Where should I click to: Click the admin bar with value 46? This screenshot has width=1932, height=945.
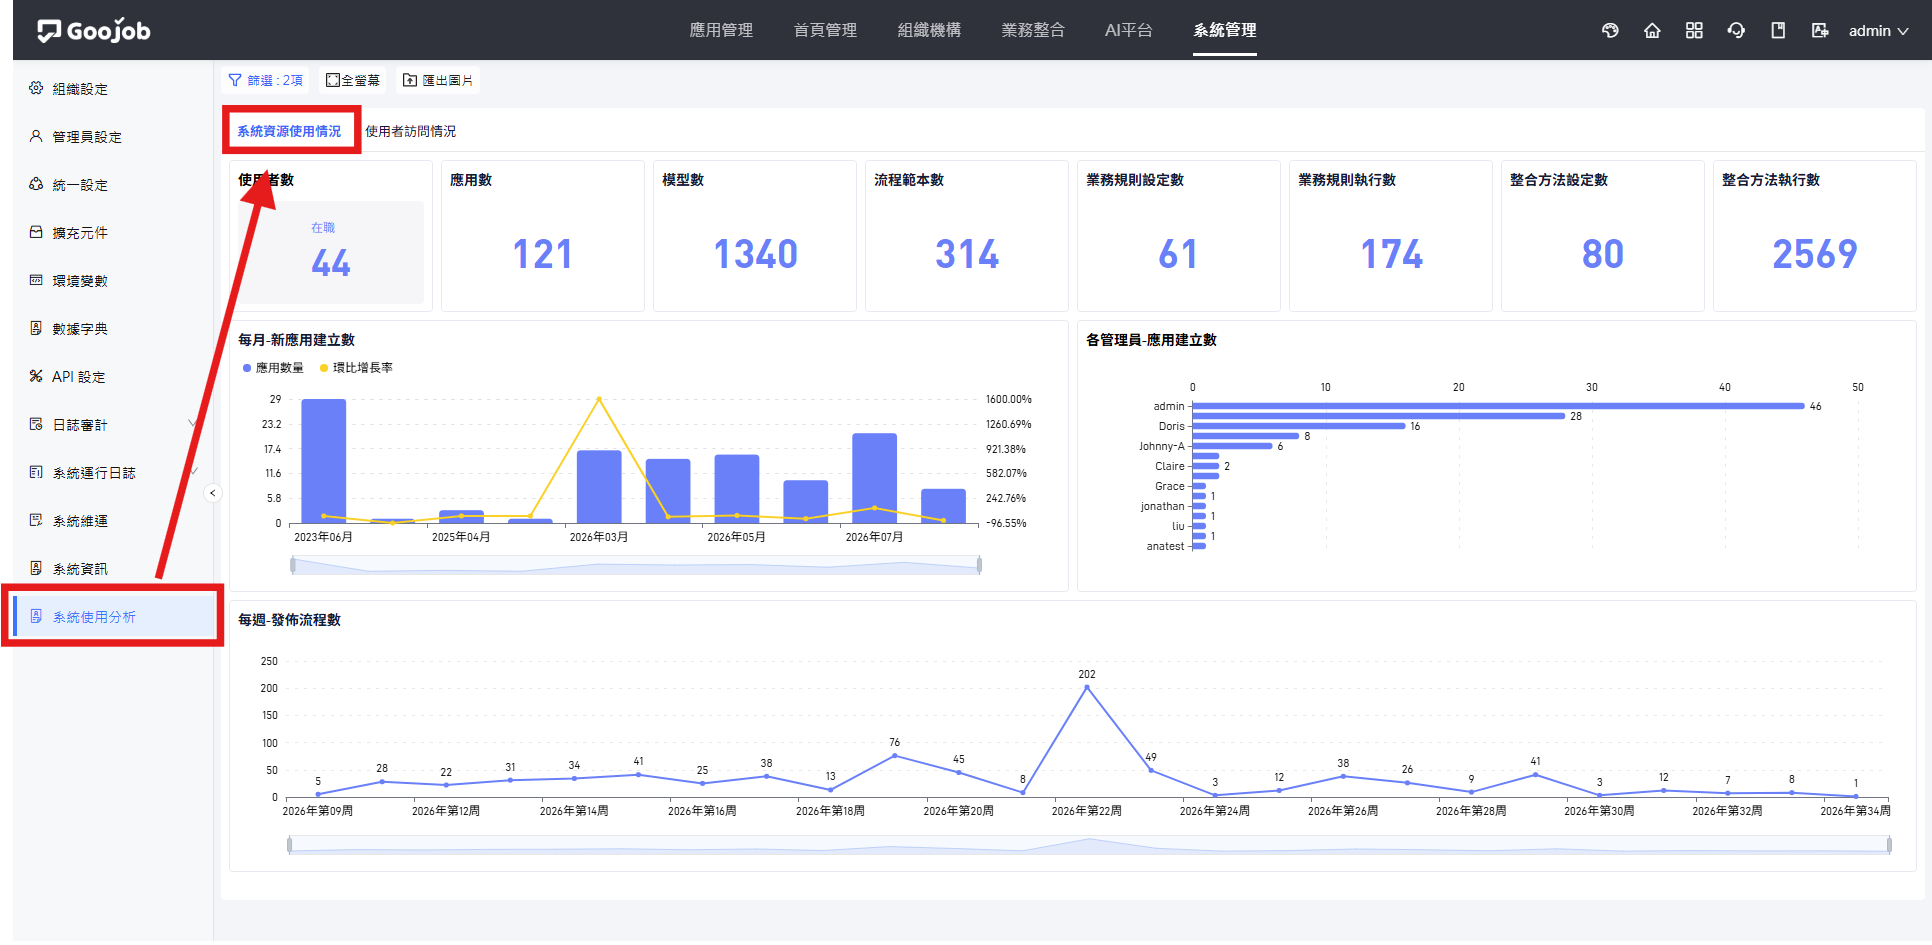pos(1498,406)
